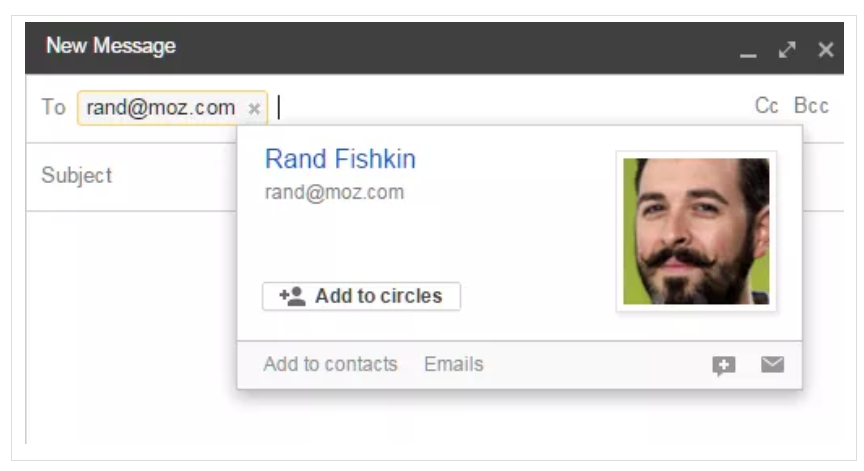Show the Bcc recipients field
The width and height of the screenshot is (864, 471).
(811, 105)
